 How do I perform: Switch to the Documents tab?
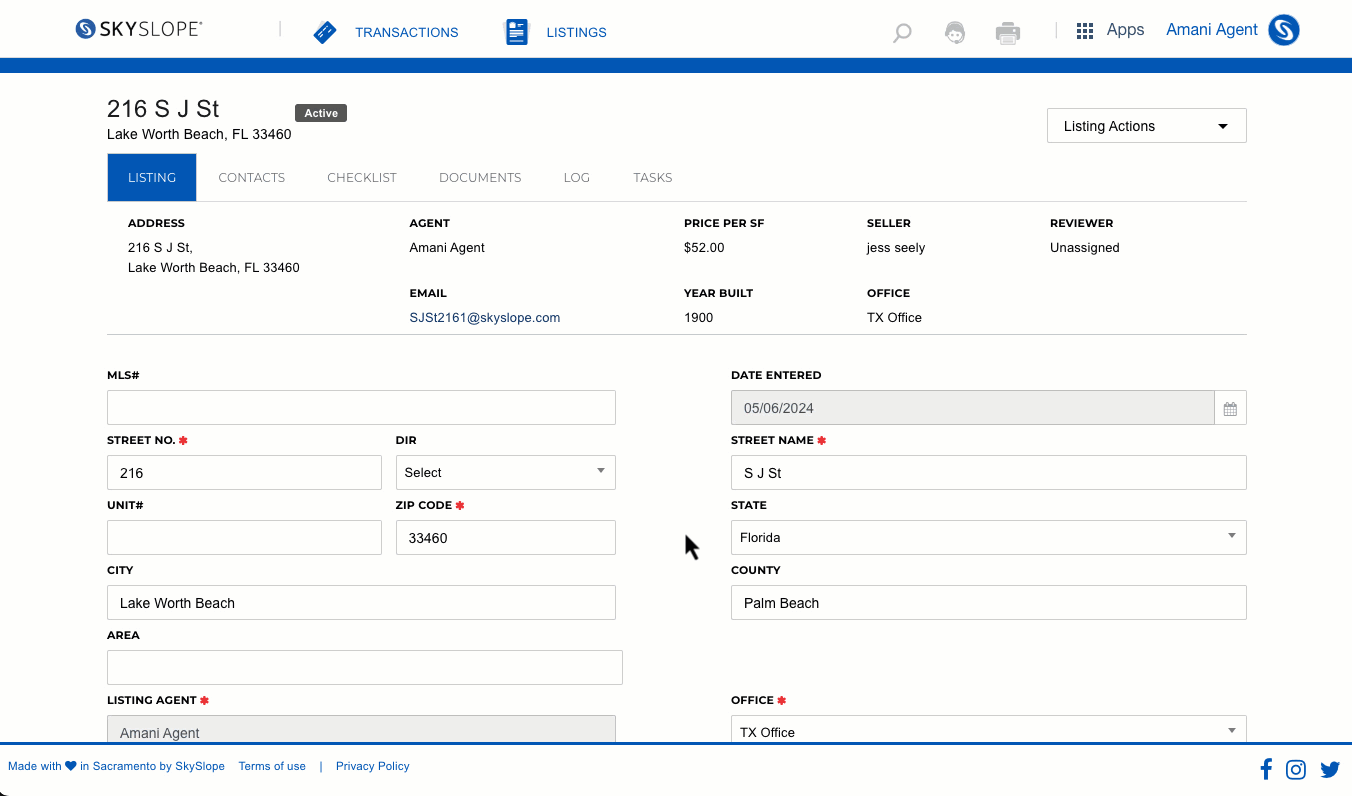[480, 177]
